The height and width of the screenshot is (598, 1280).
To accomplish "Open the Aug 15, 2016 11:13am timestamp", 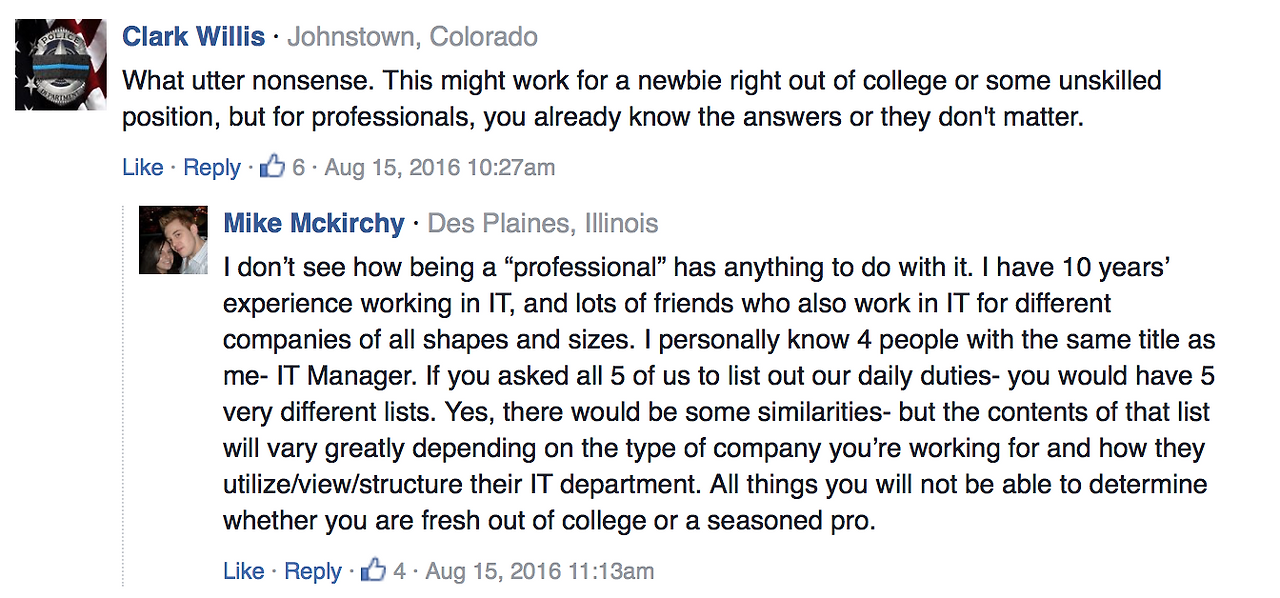I will click(x=540, y=571).
